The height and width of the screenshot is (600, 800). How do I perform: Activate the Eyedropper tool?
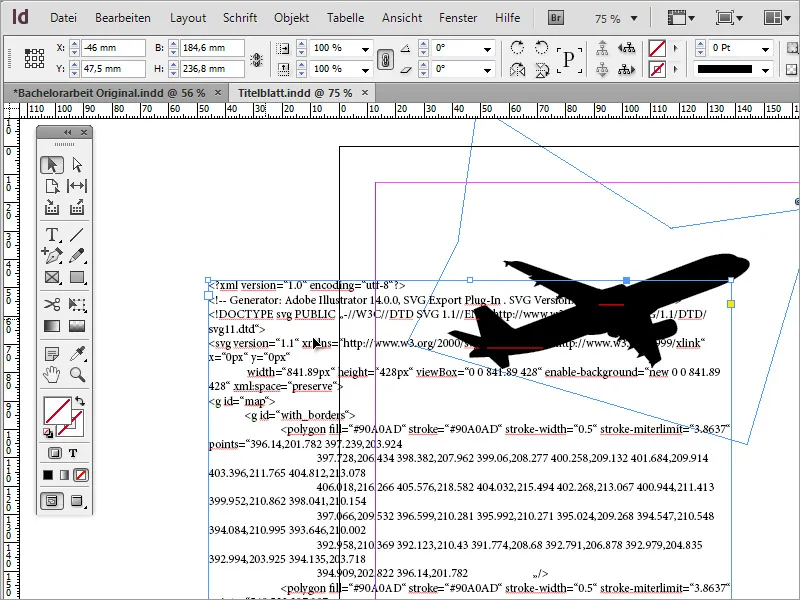(77, 353)
